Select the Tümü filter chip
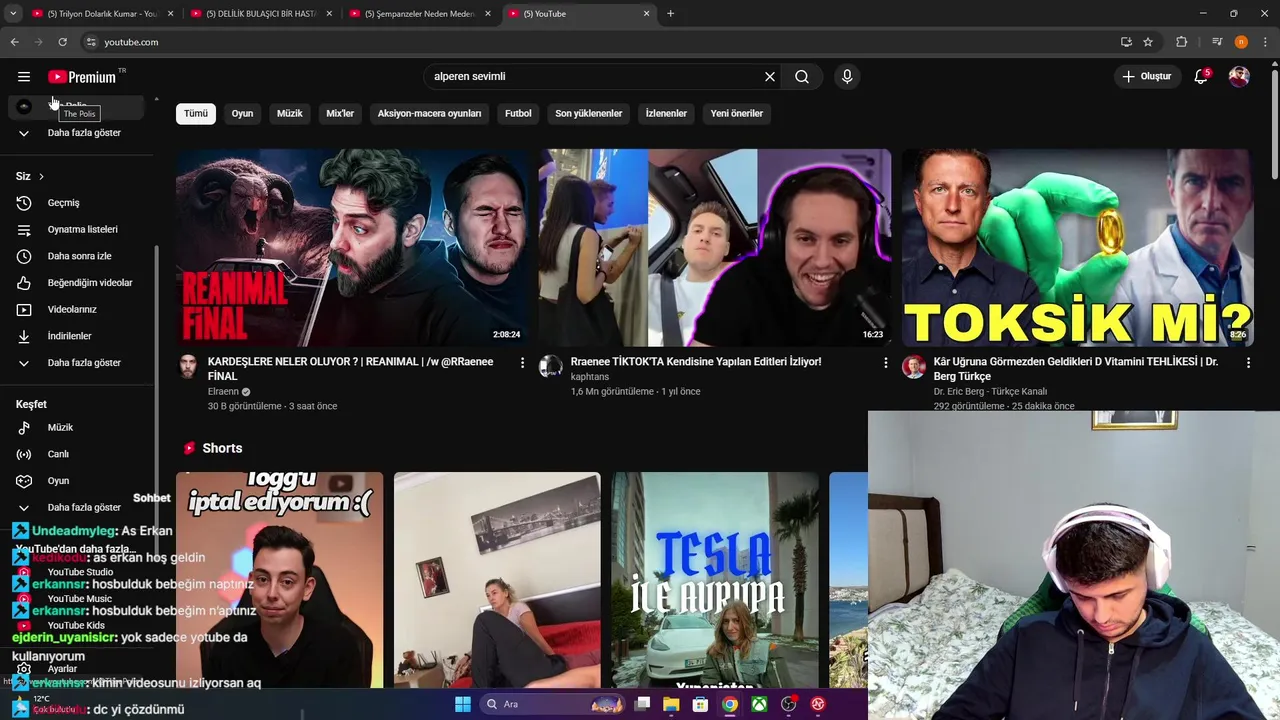The width and height of the screenshot is (1280, 720). 196,114
